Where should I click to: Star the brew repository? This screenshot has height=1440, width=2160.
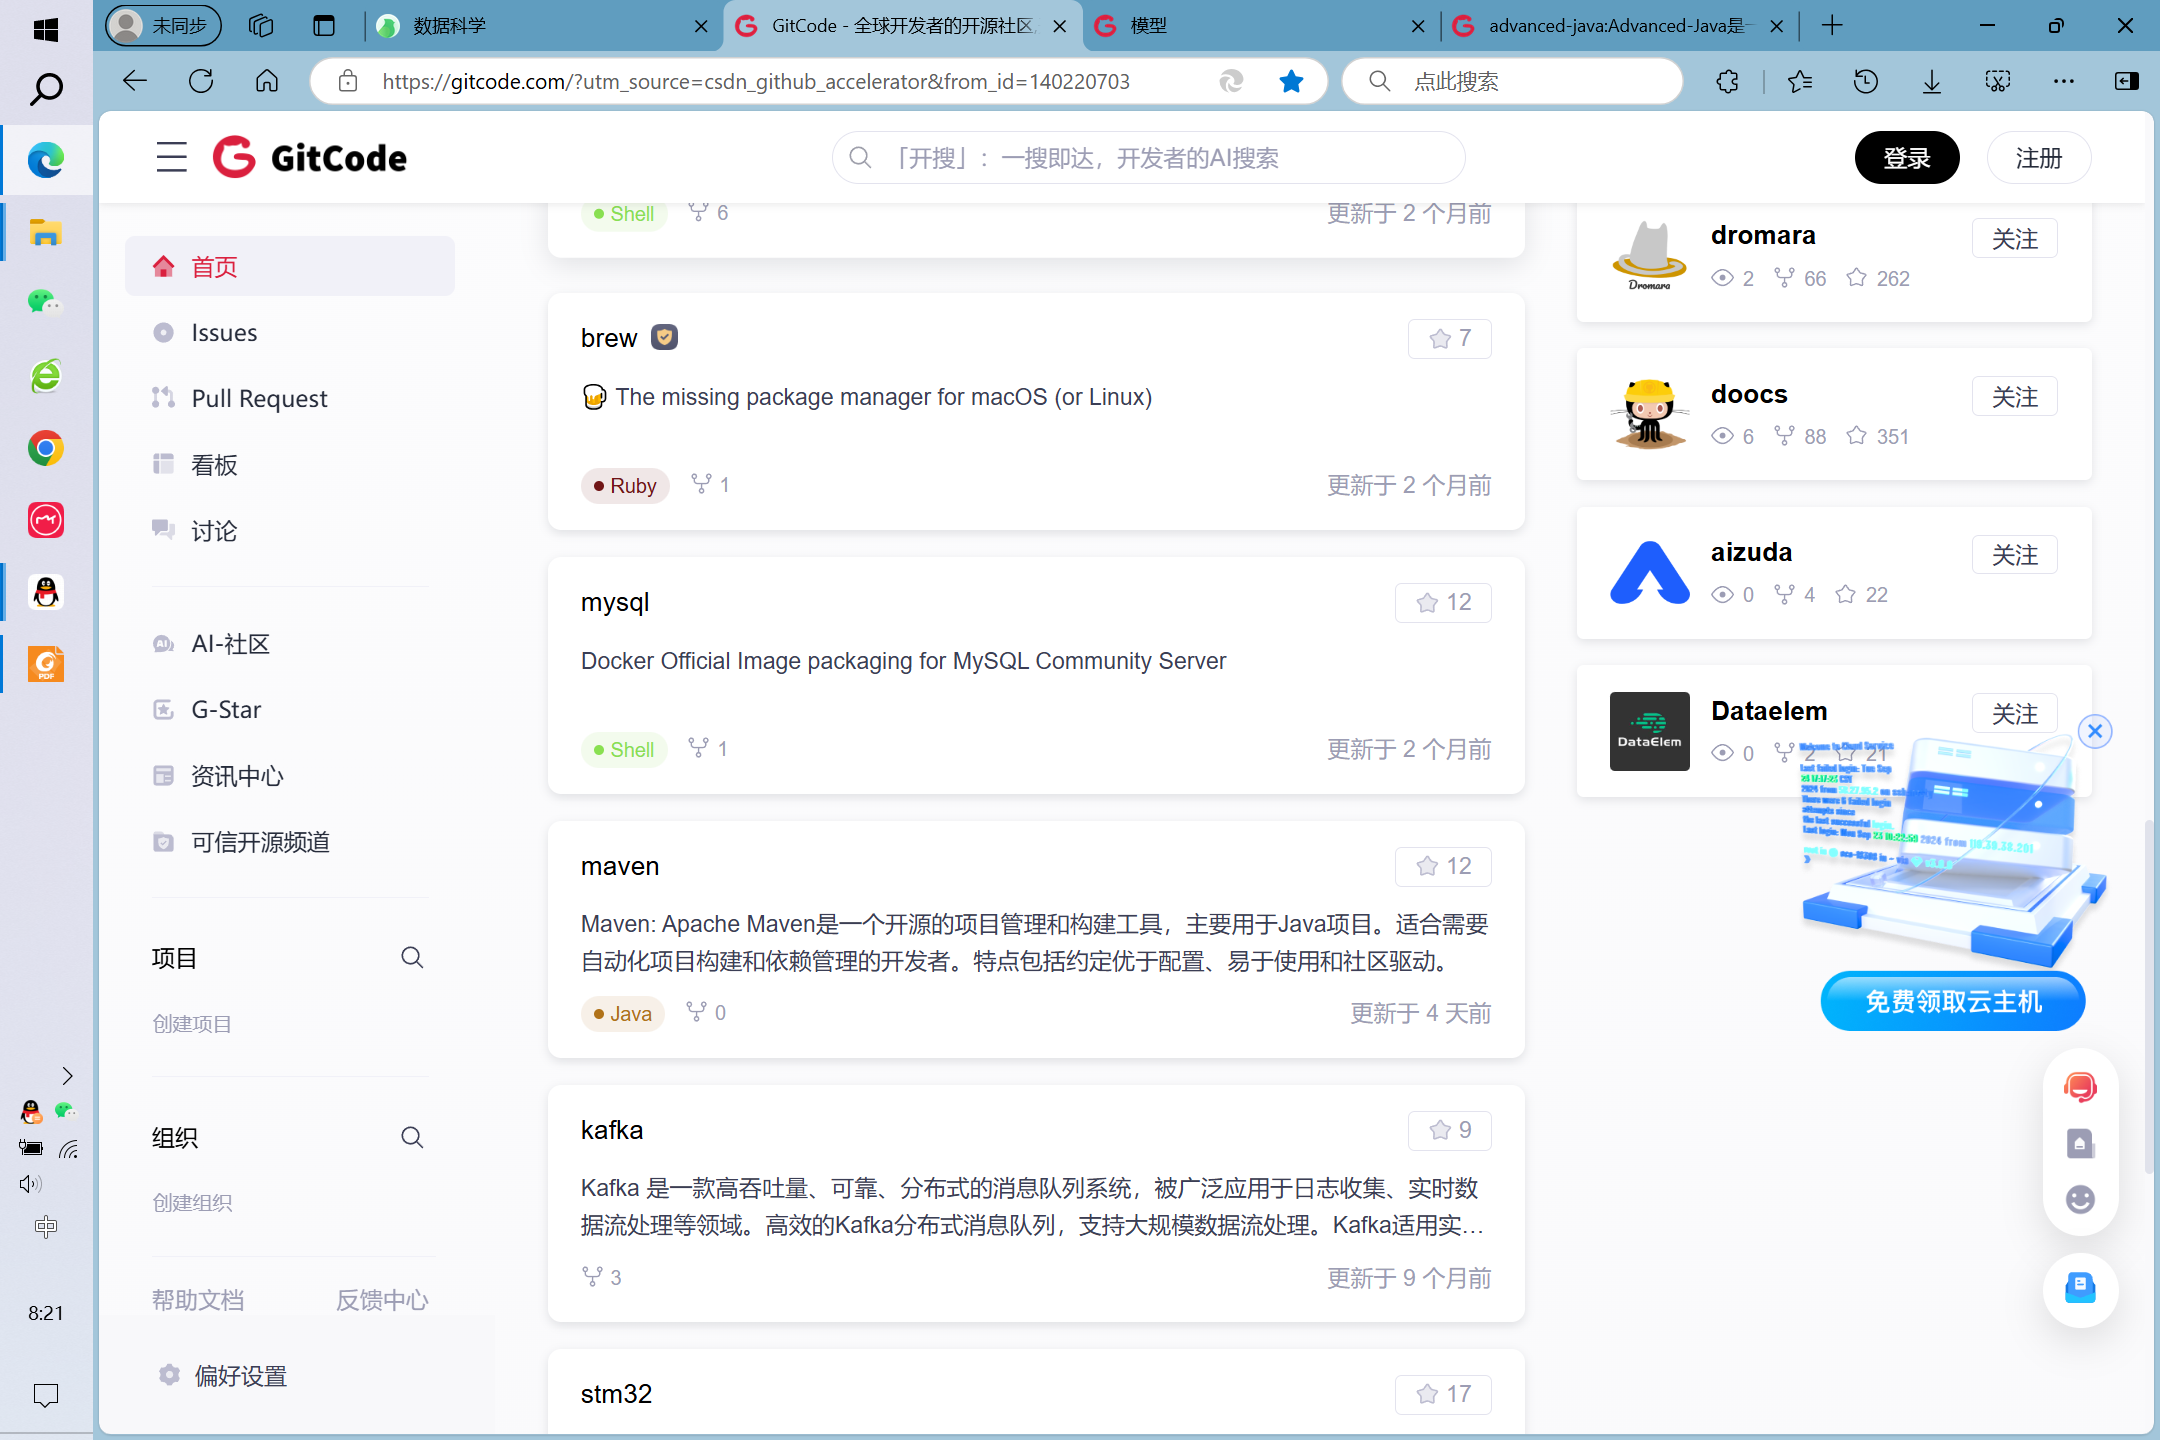click(x=1449, y=339)
